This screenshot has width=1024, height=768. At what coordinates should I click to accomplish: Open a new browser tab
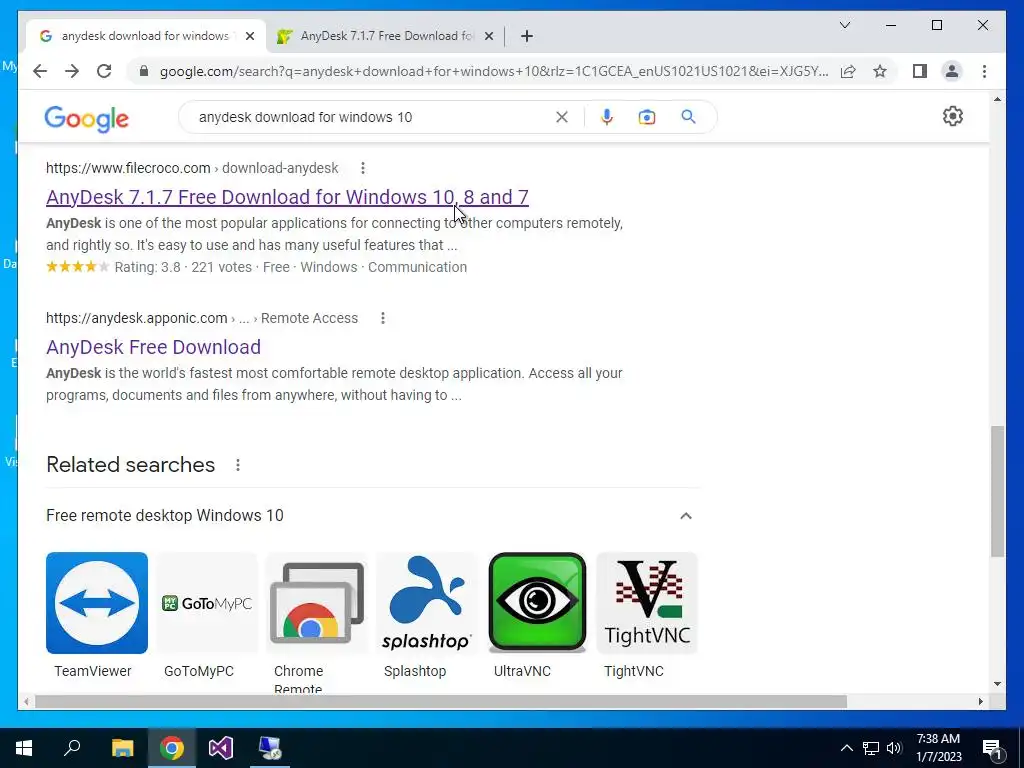click(527, 36)
